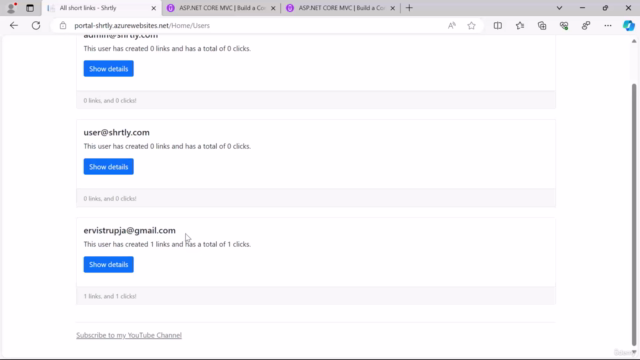Select the ervistrupja@gmail.com heading
Image resolution: width=640 pixels, height=360 pixels.
click(x=129, y=230)
